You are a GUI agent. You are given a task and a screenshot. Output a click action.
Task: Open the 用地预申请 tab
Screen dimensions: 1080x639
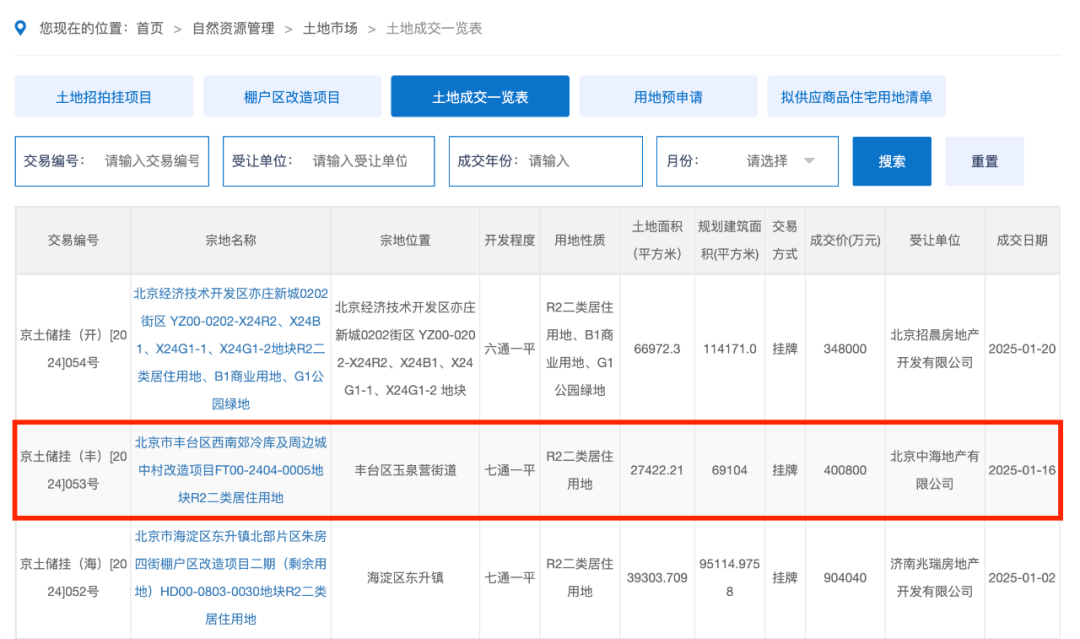[x=668, y=97]
